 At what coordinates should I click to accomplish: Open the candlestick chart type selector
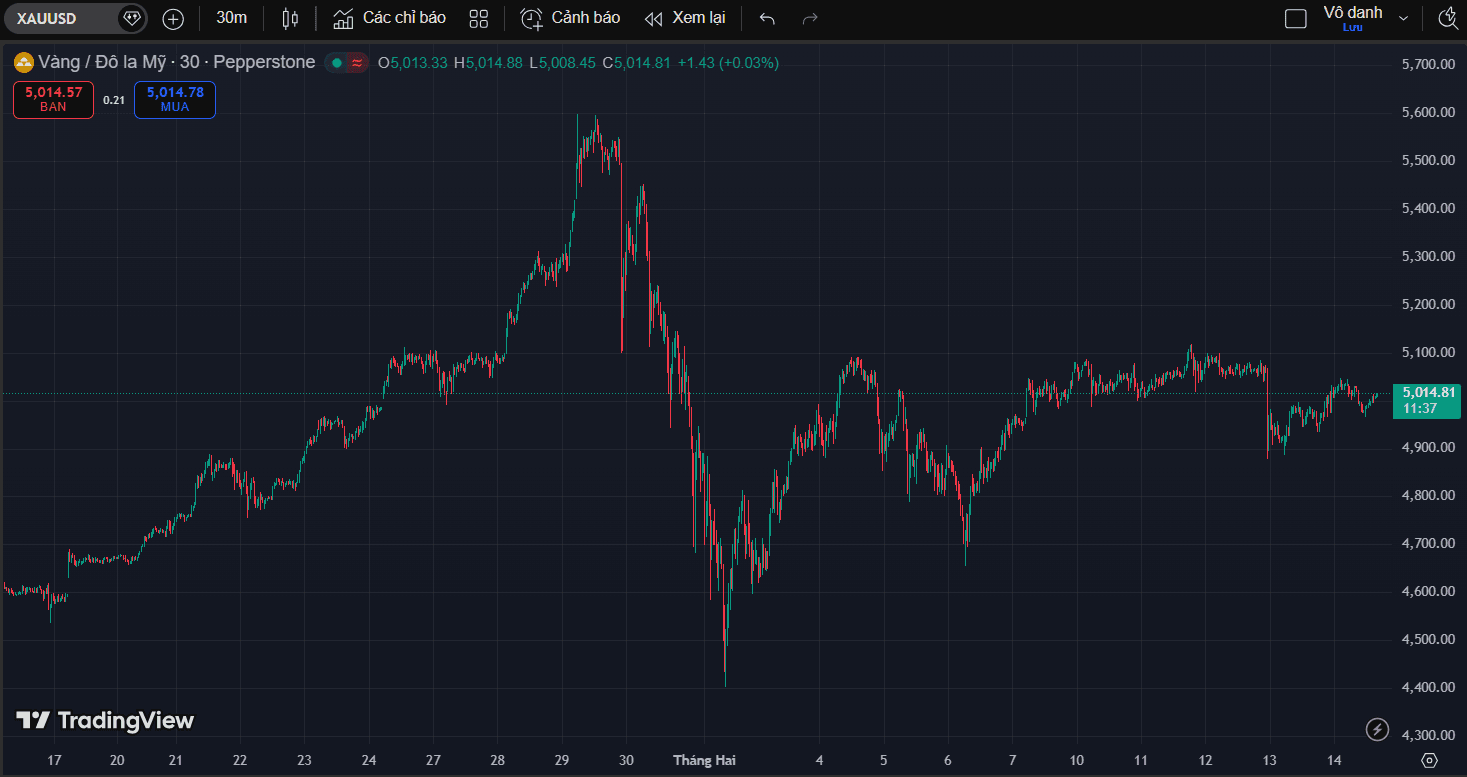point(290,18)
